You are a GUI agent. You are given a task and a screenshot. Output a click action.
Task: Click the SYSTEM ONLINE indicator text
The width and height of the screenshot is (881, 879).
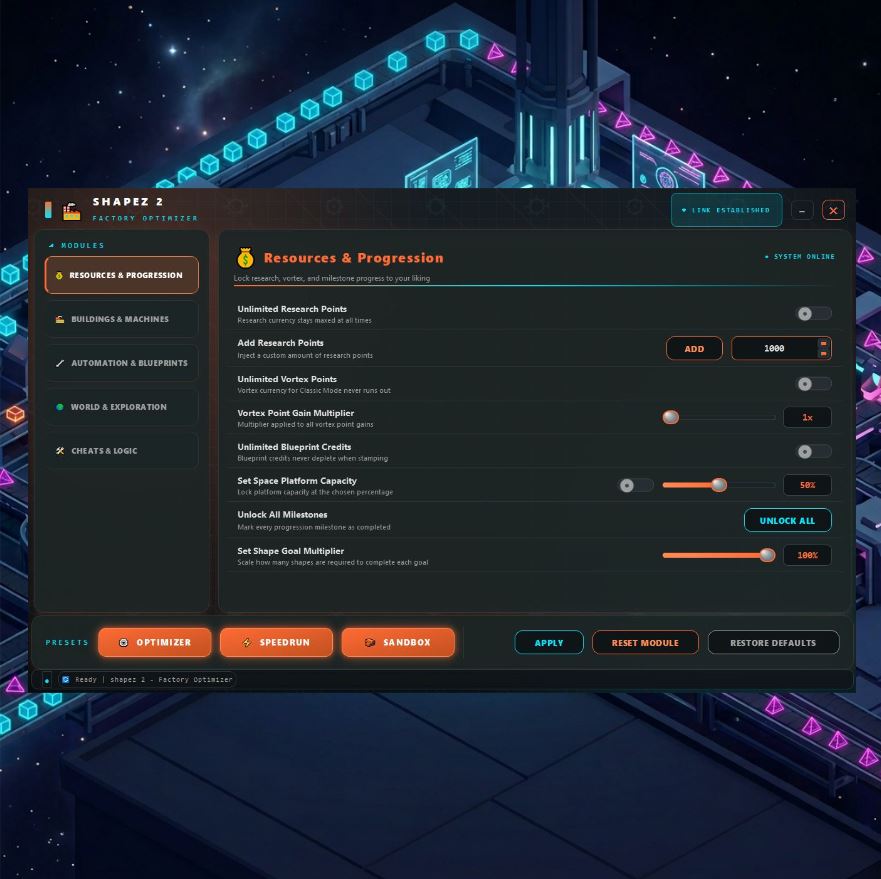[x=800, y=256]
